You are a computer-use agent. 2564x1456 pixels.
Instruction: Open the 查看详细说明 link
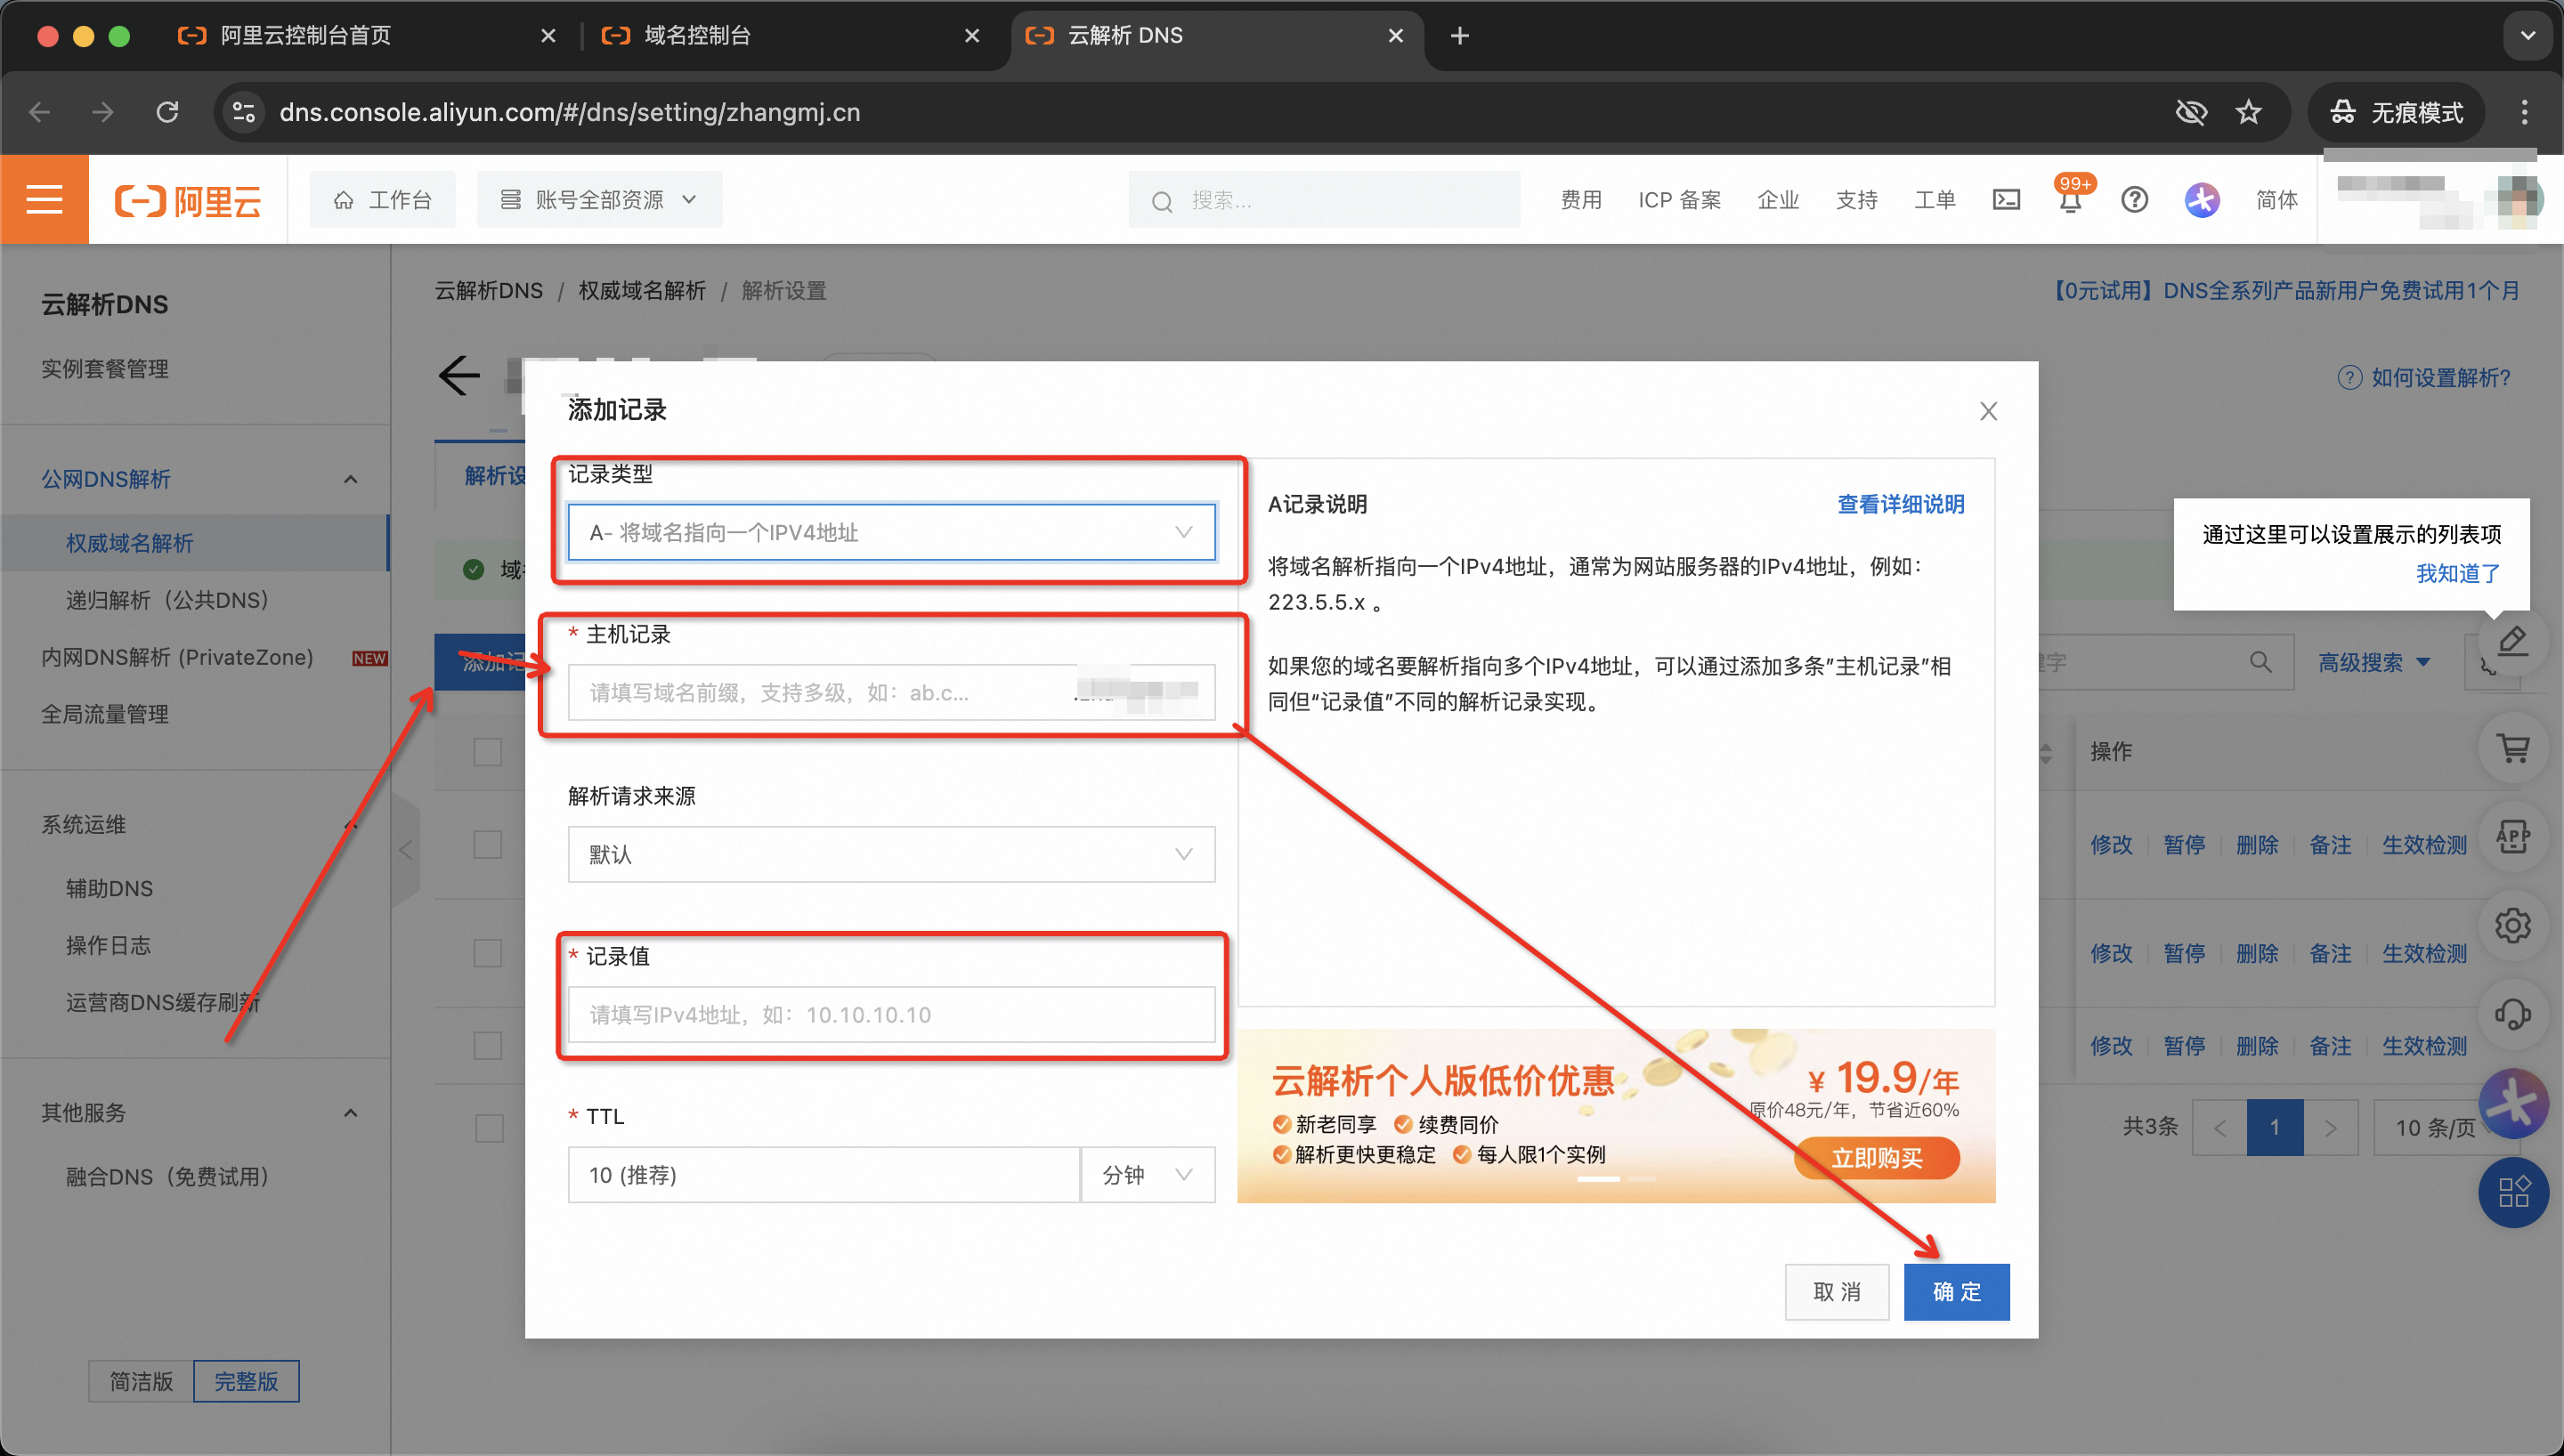tap(1900, 504)
